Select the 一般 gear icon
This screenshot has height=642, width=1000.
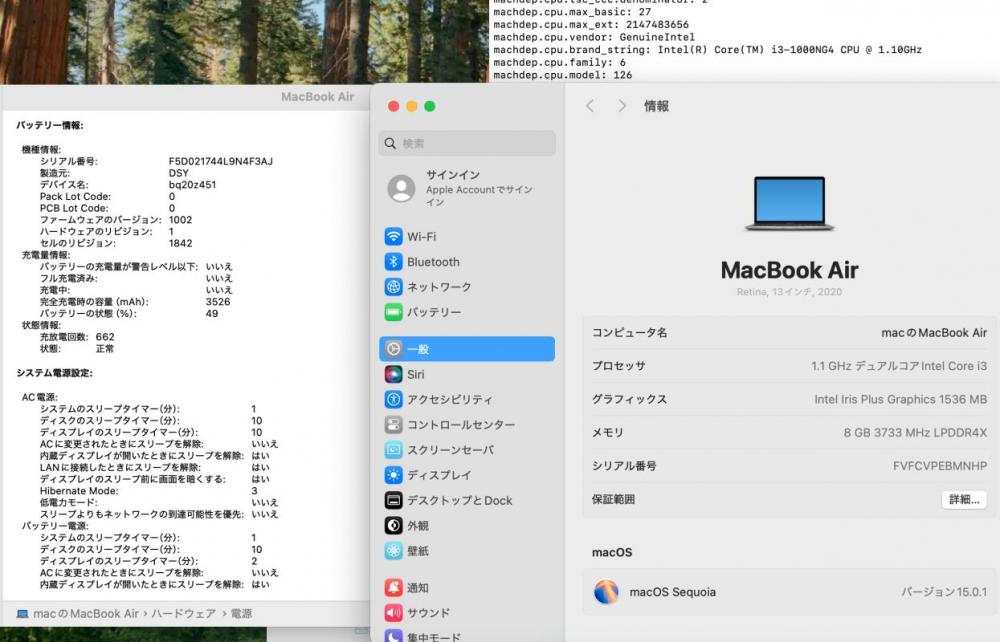pos(393,349)
